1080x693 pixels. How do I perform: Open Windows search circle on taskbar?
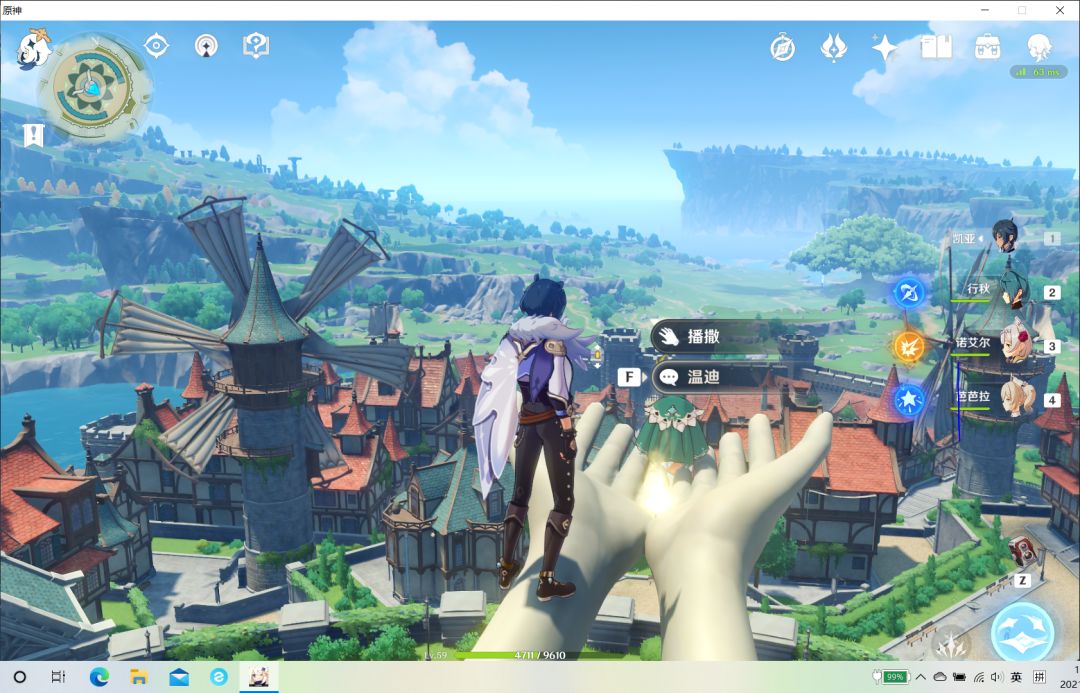tap(19, 677)
